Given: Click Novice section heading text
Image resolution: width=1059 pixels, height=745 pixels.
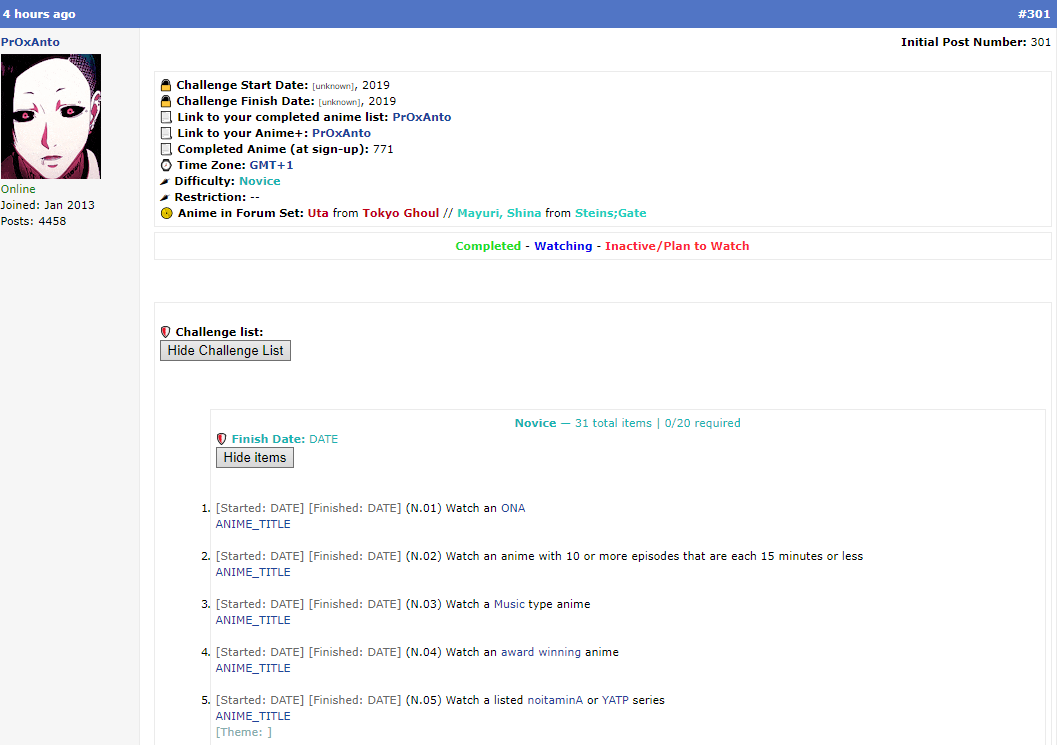Looking at the screenshot, I should click(x=536, y=423).
